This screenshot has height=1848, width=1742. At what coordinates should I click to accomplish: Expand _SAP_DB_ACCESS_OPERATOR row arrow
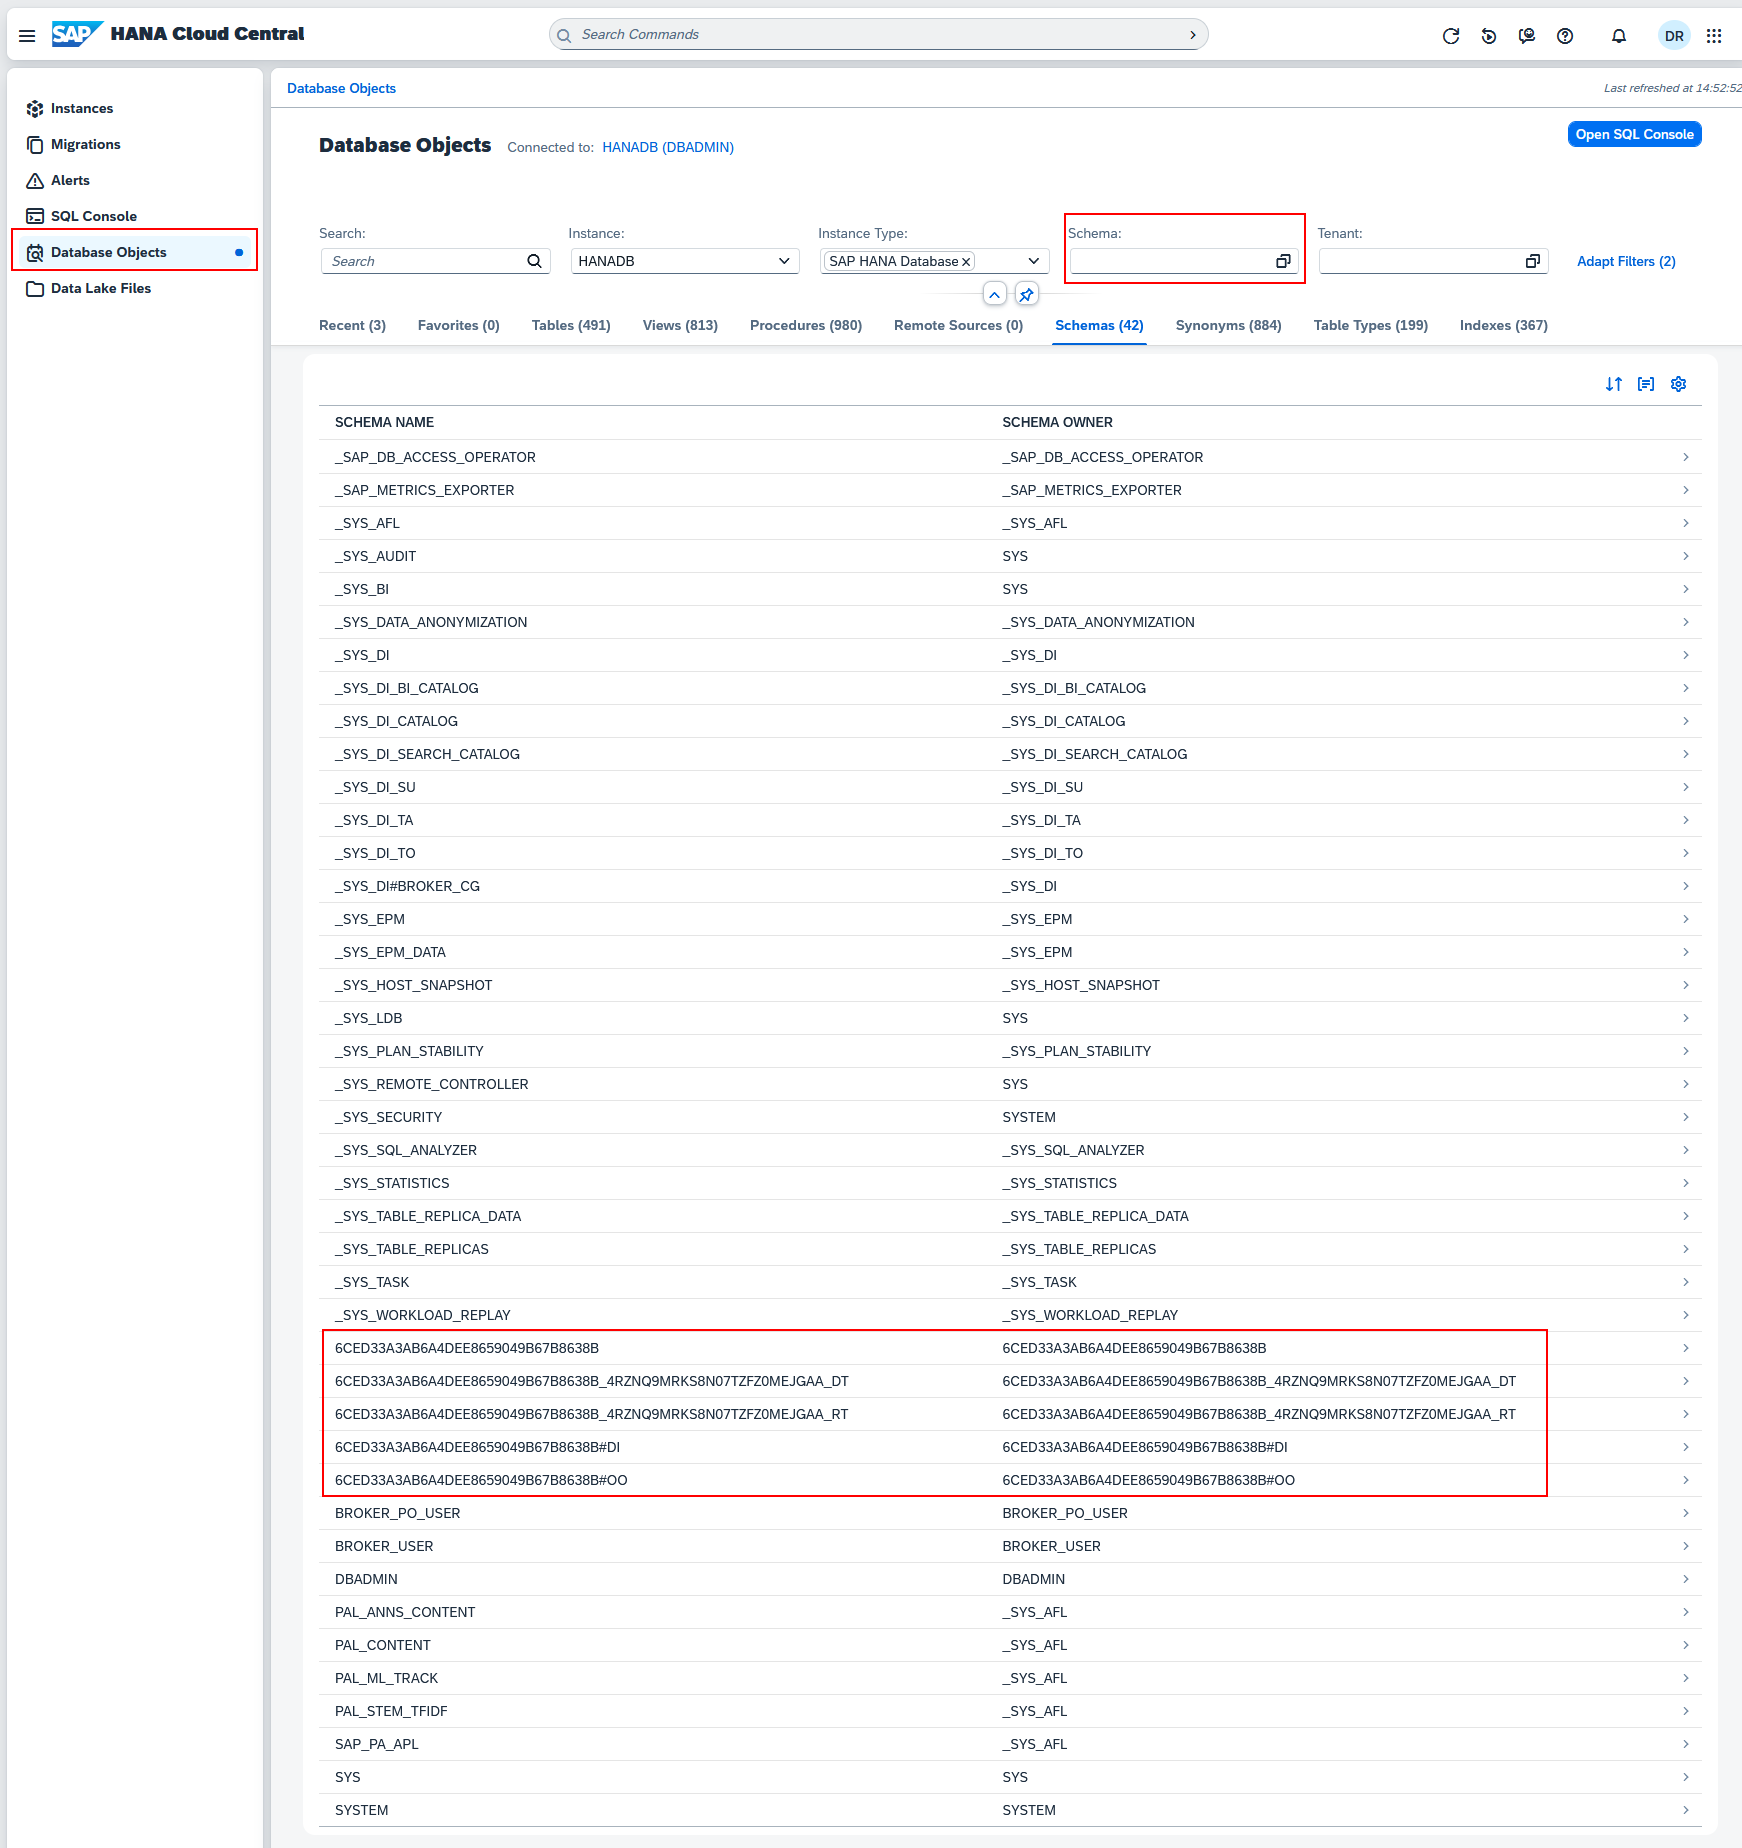click(1686, 457)
